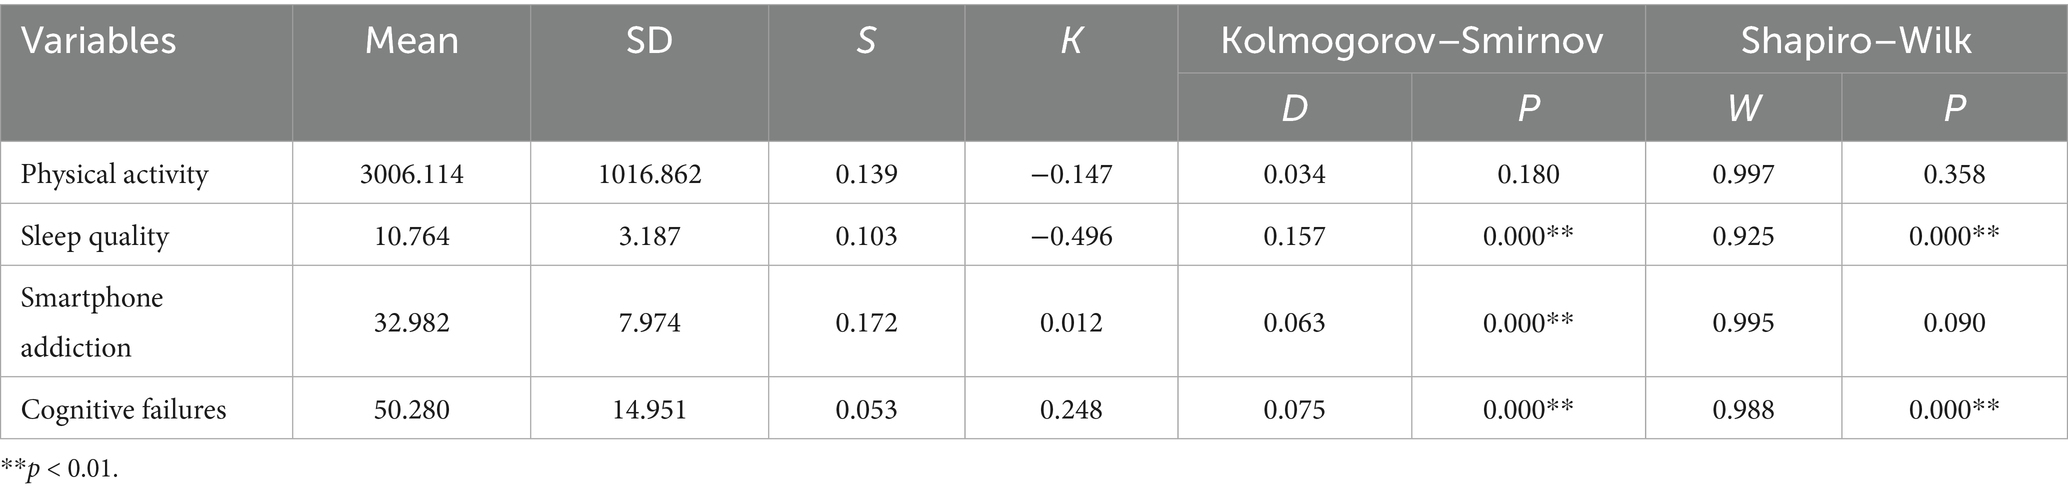Image resolution: width=2068 pixels, height=493 pixels.
Task: Click the Shapiro–Wilk P value 0.358
Action: pos(1954,175)
